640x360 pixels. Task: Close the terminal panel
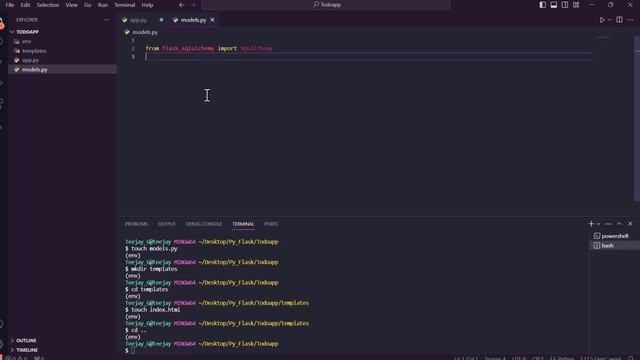click(630, 224)
